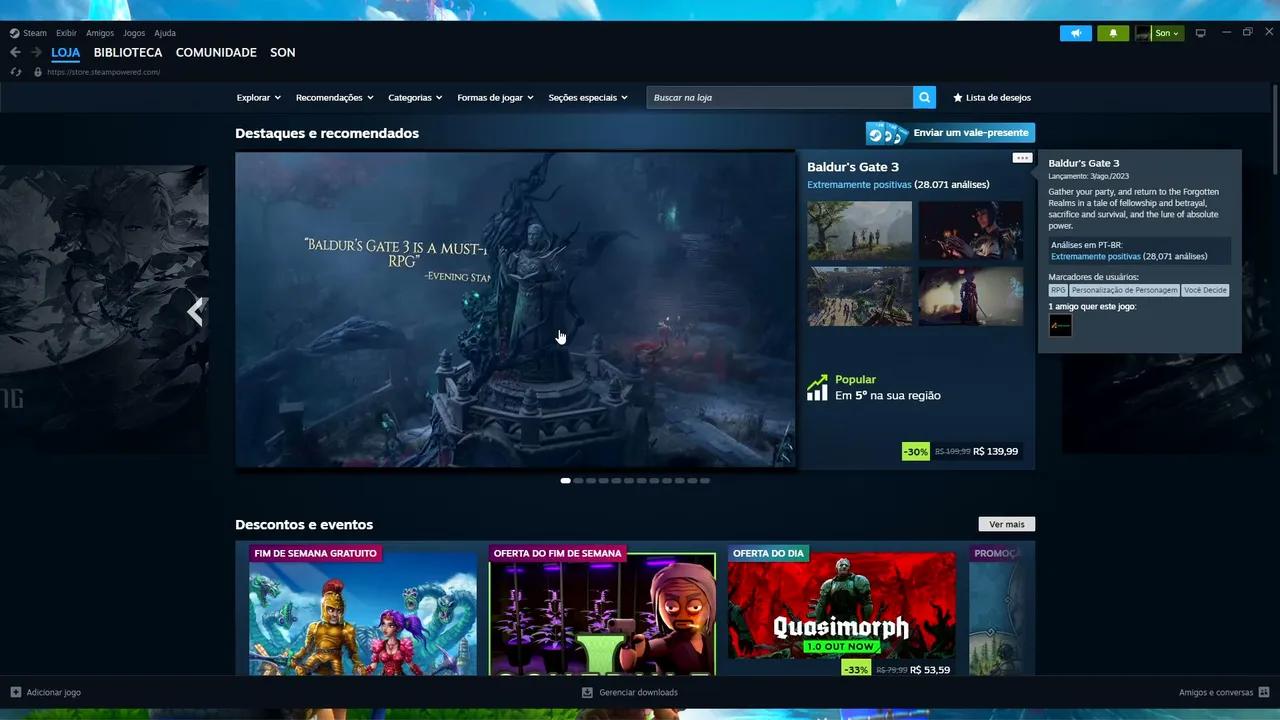Click the Buscar na loja search field
The height and width of the screenshot is (720, 1280).
pos(780,97)
